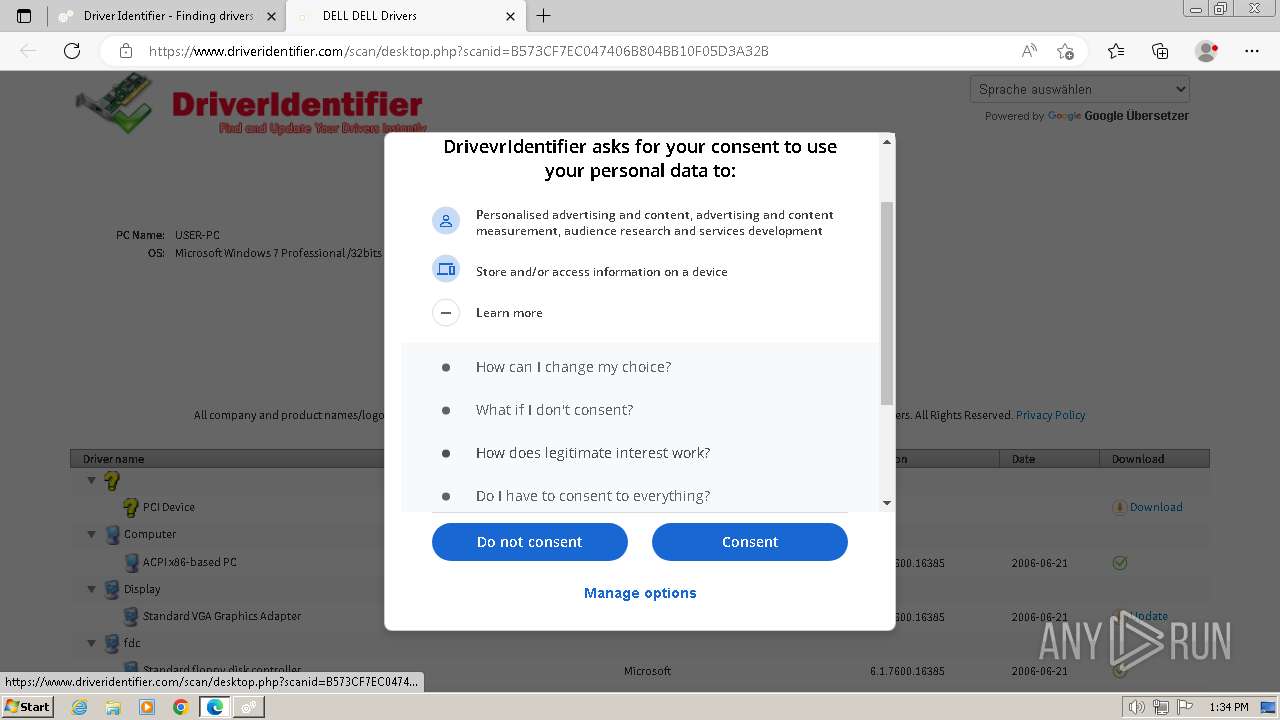Collapse the Computer tree category
The width and height of the screenshot is (1280, 720).
pyautogui.click(x=92, y=535)
